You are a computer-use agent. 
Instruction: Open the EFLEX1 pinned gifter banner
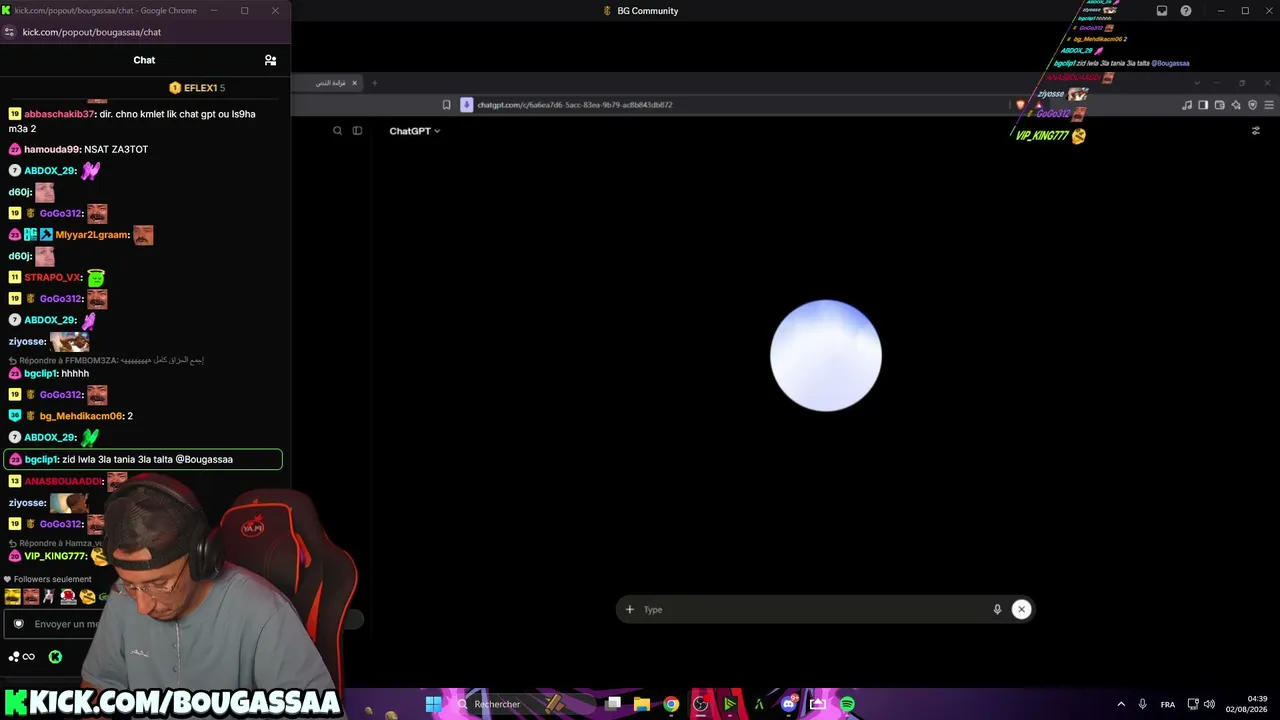(198, 88)
